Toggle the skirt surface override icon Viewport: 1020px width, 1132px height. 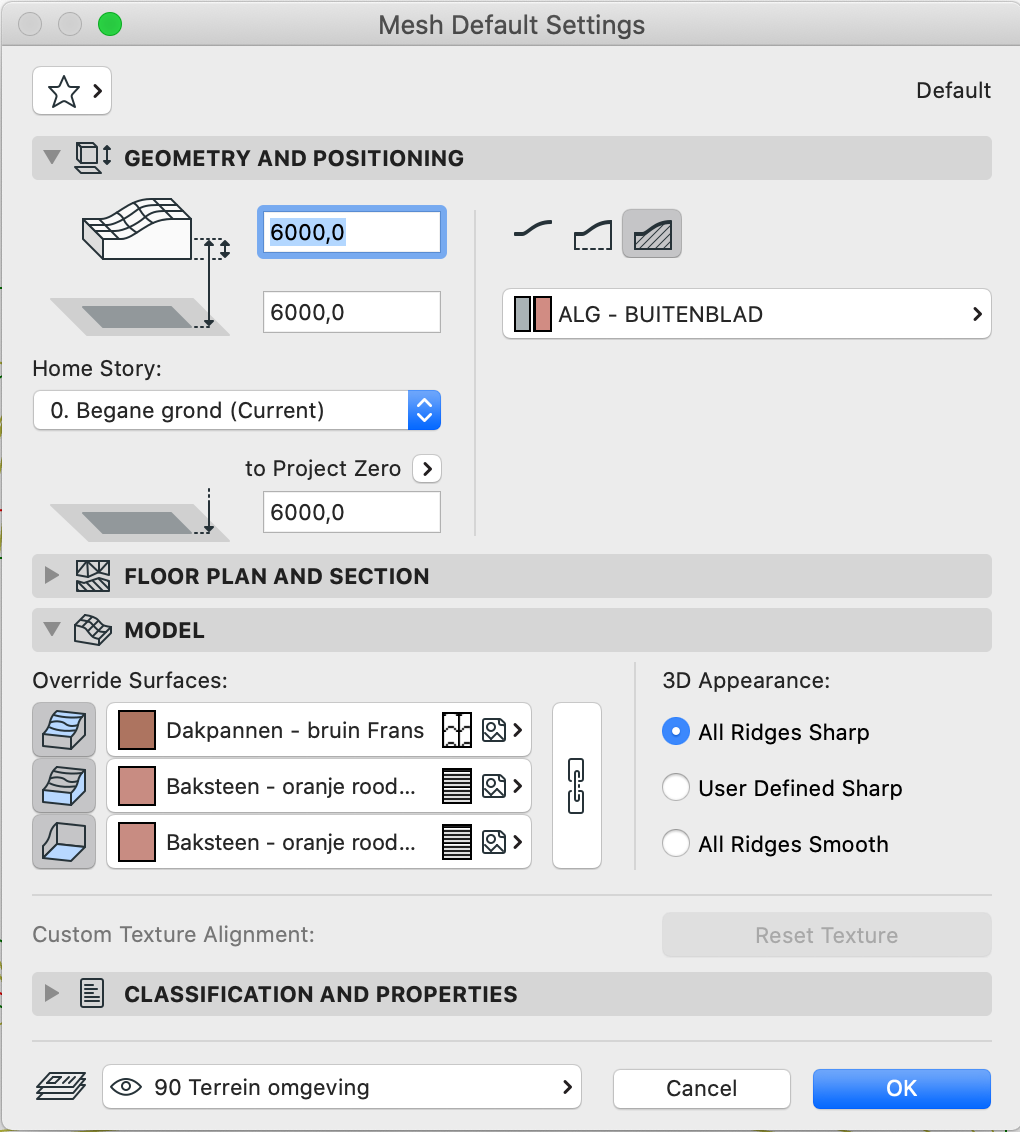click(x=64, y=785)
